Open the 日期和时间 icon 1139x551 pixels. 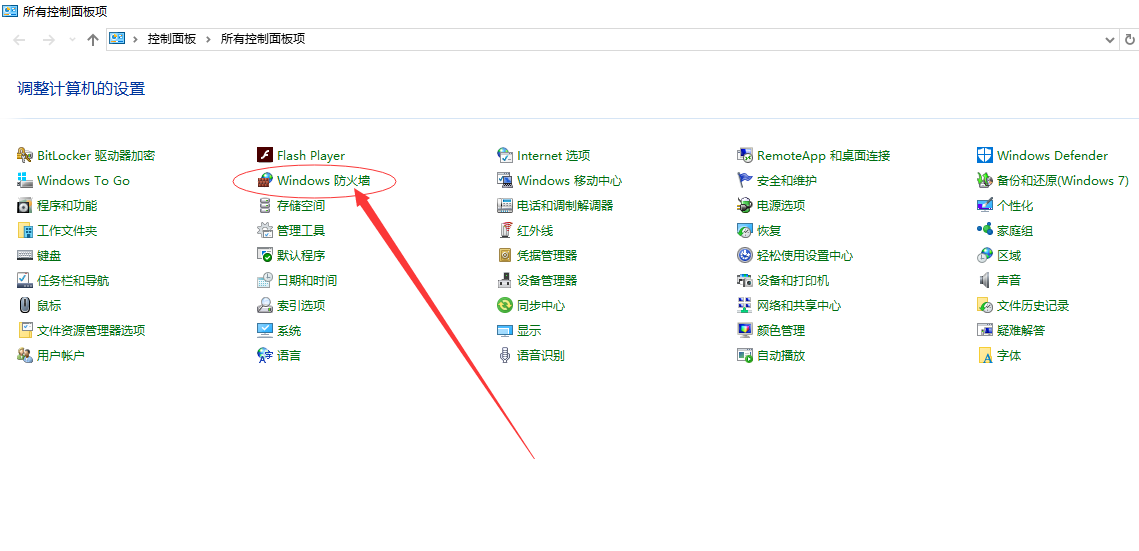tap(264, 280)
